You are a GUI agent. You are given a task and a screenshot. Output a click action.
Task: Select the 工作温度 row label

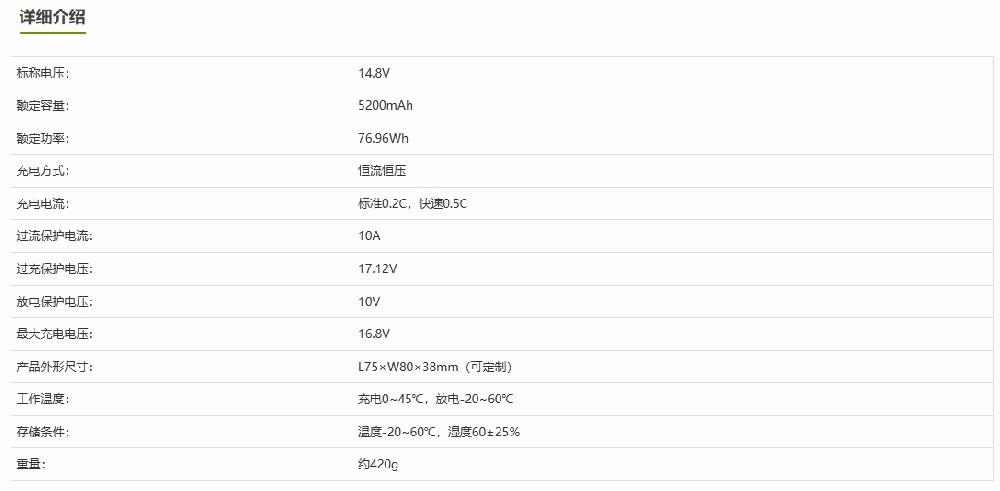click(43, 399)
